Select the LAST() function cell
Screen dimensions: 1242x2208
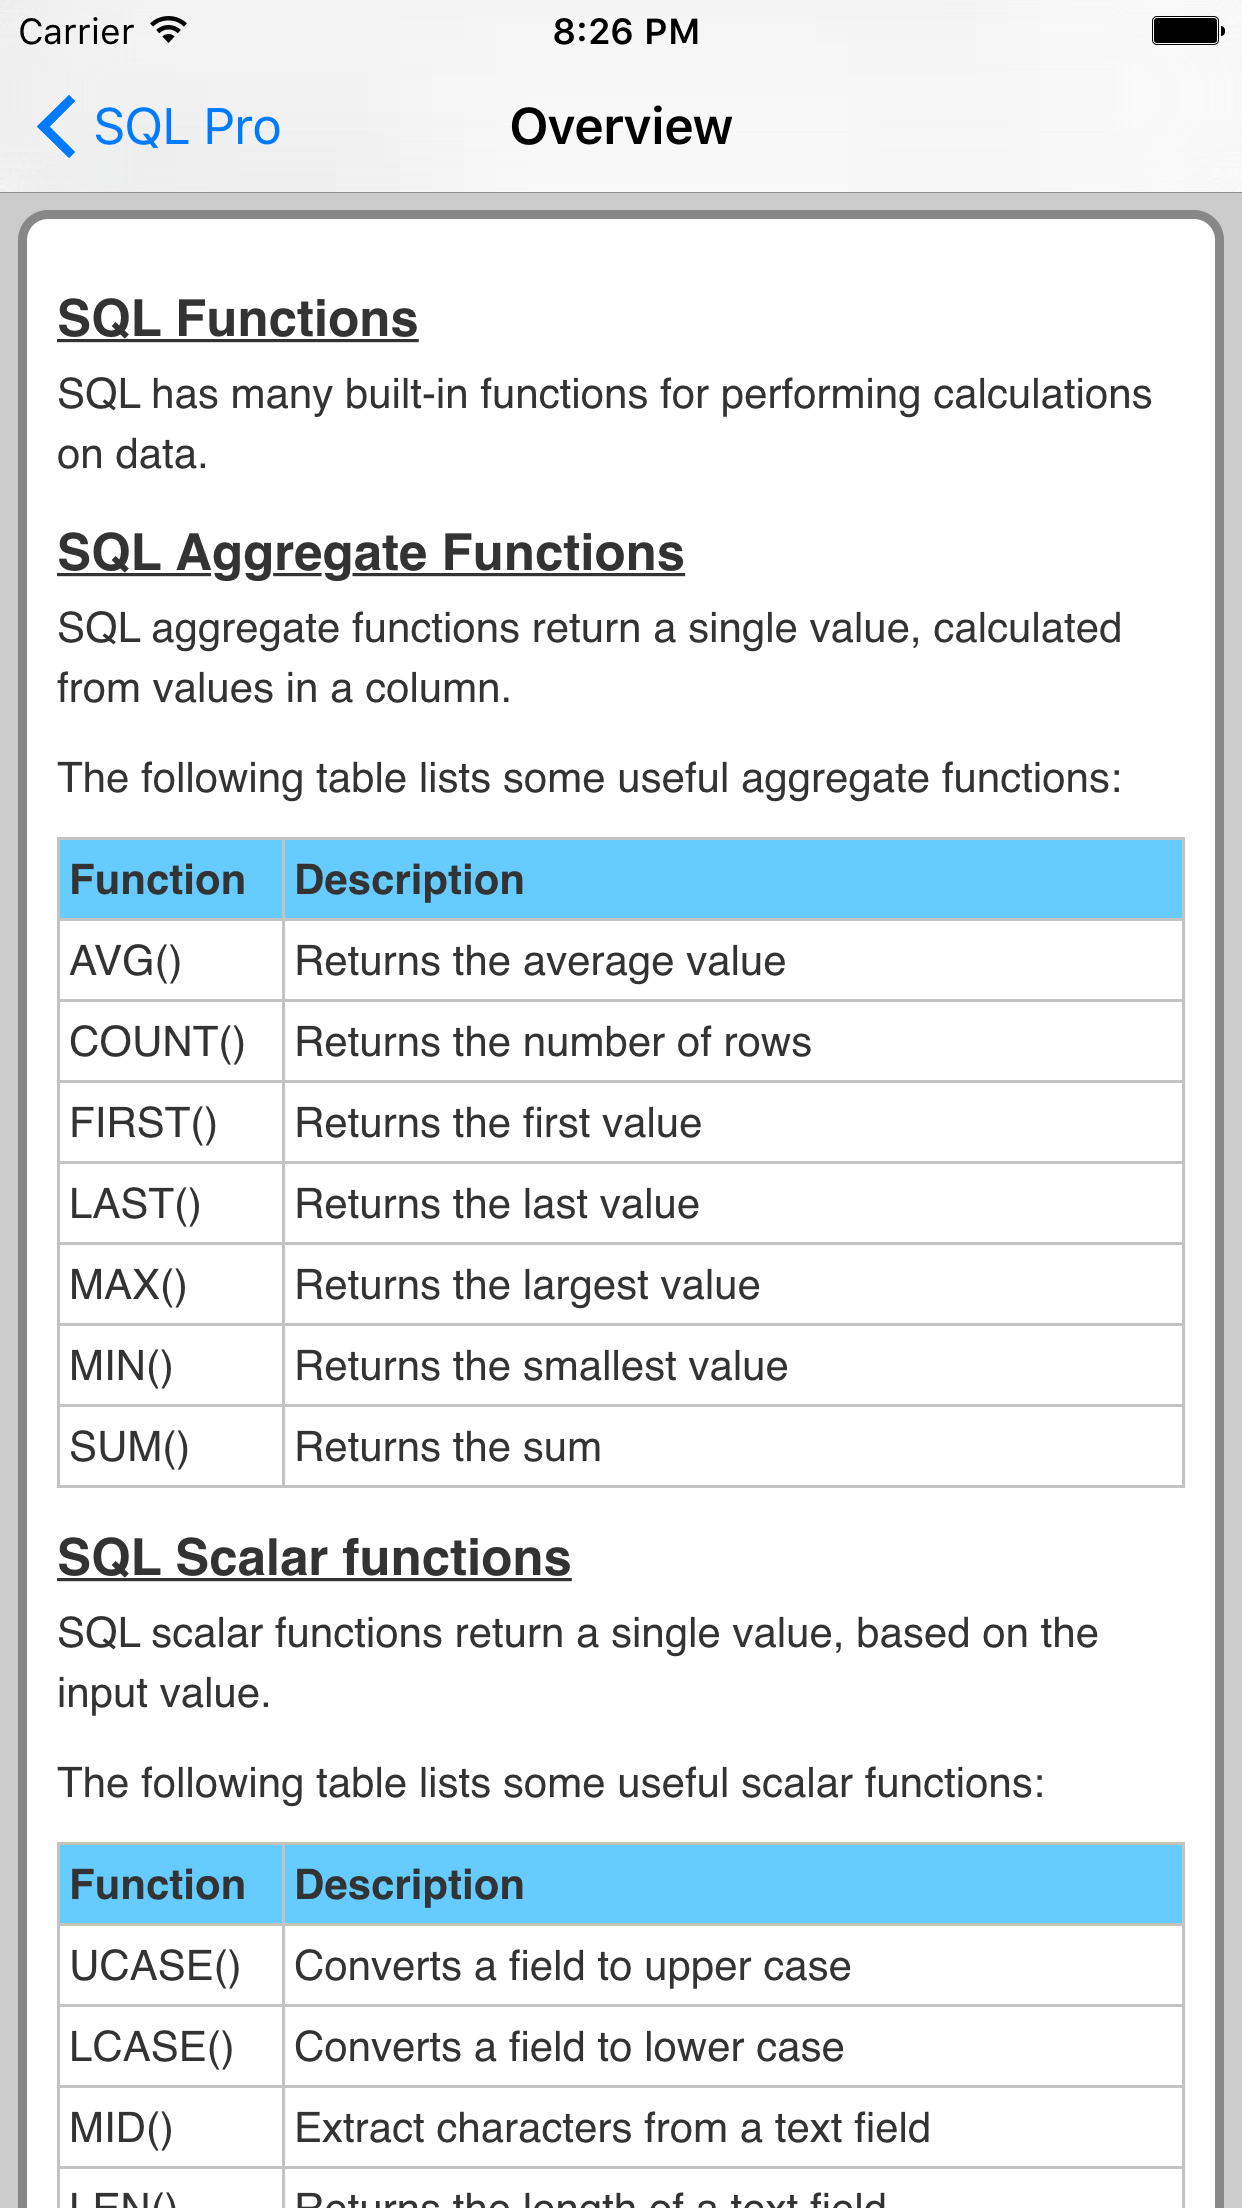pyautogui.click(x=135, y=1204)
